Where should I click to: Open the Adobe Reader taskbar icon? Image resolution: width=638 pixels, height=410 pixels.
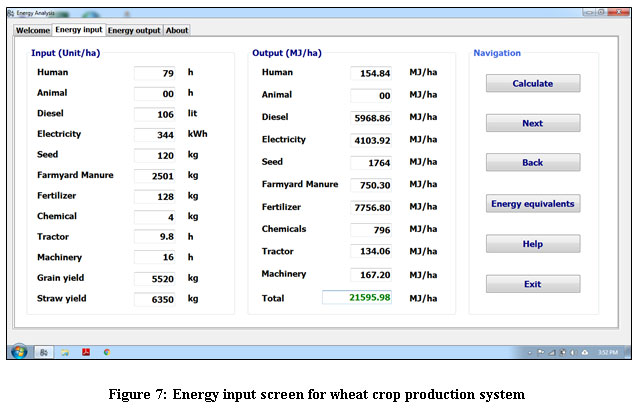[86, 352]
